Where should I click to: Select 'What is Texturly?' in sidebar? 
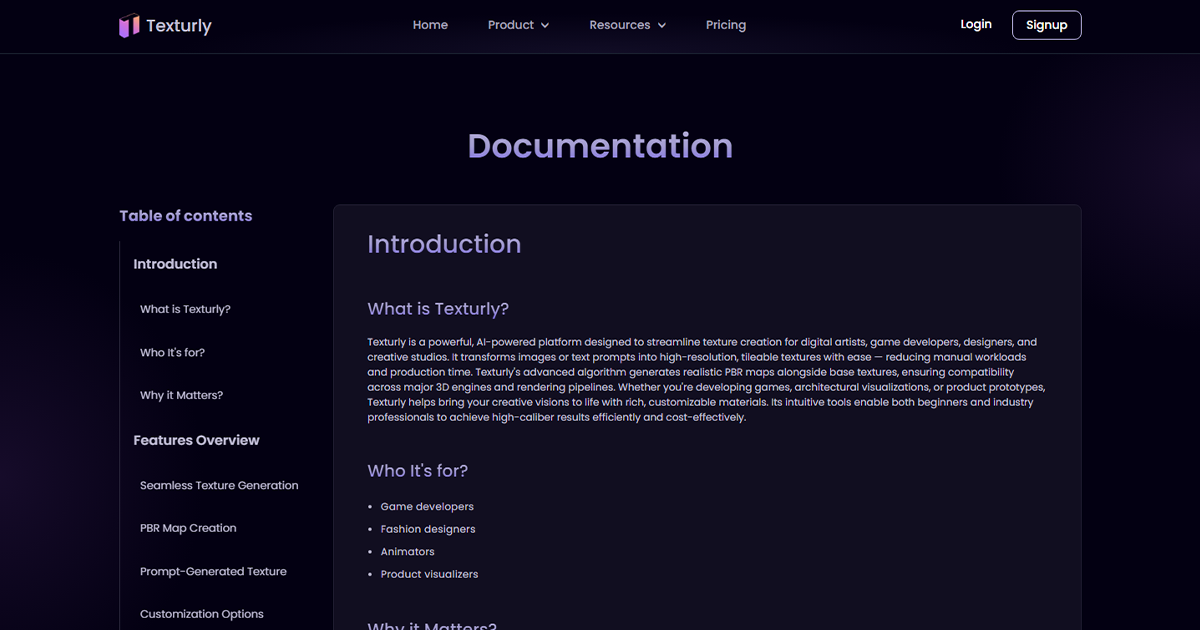tap(185, 309)
